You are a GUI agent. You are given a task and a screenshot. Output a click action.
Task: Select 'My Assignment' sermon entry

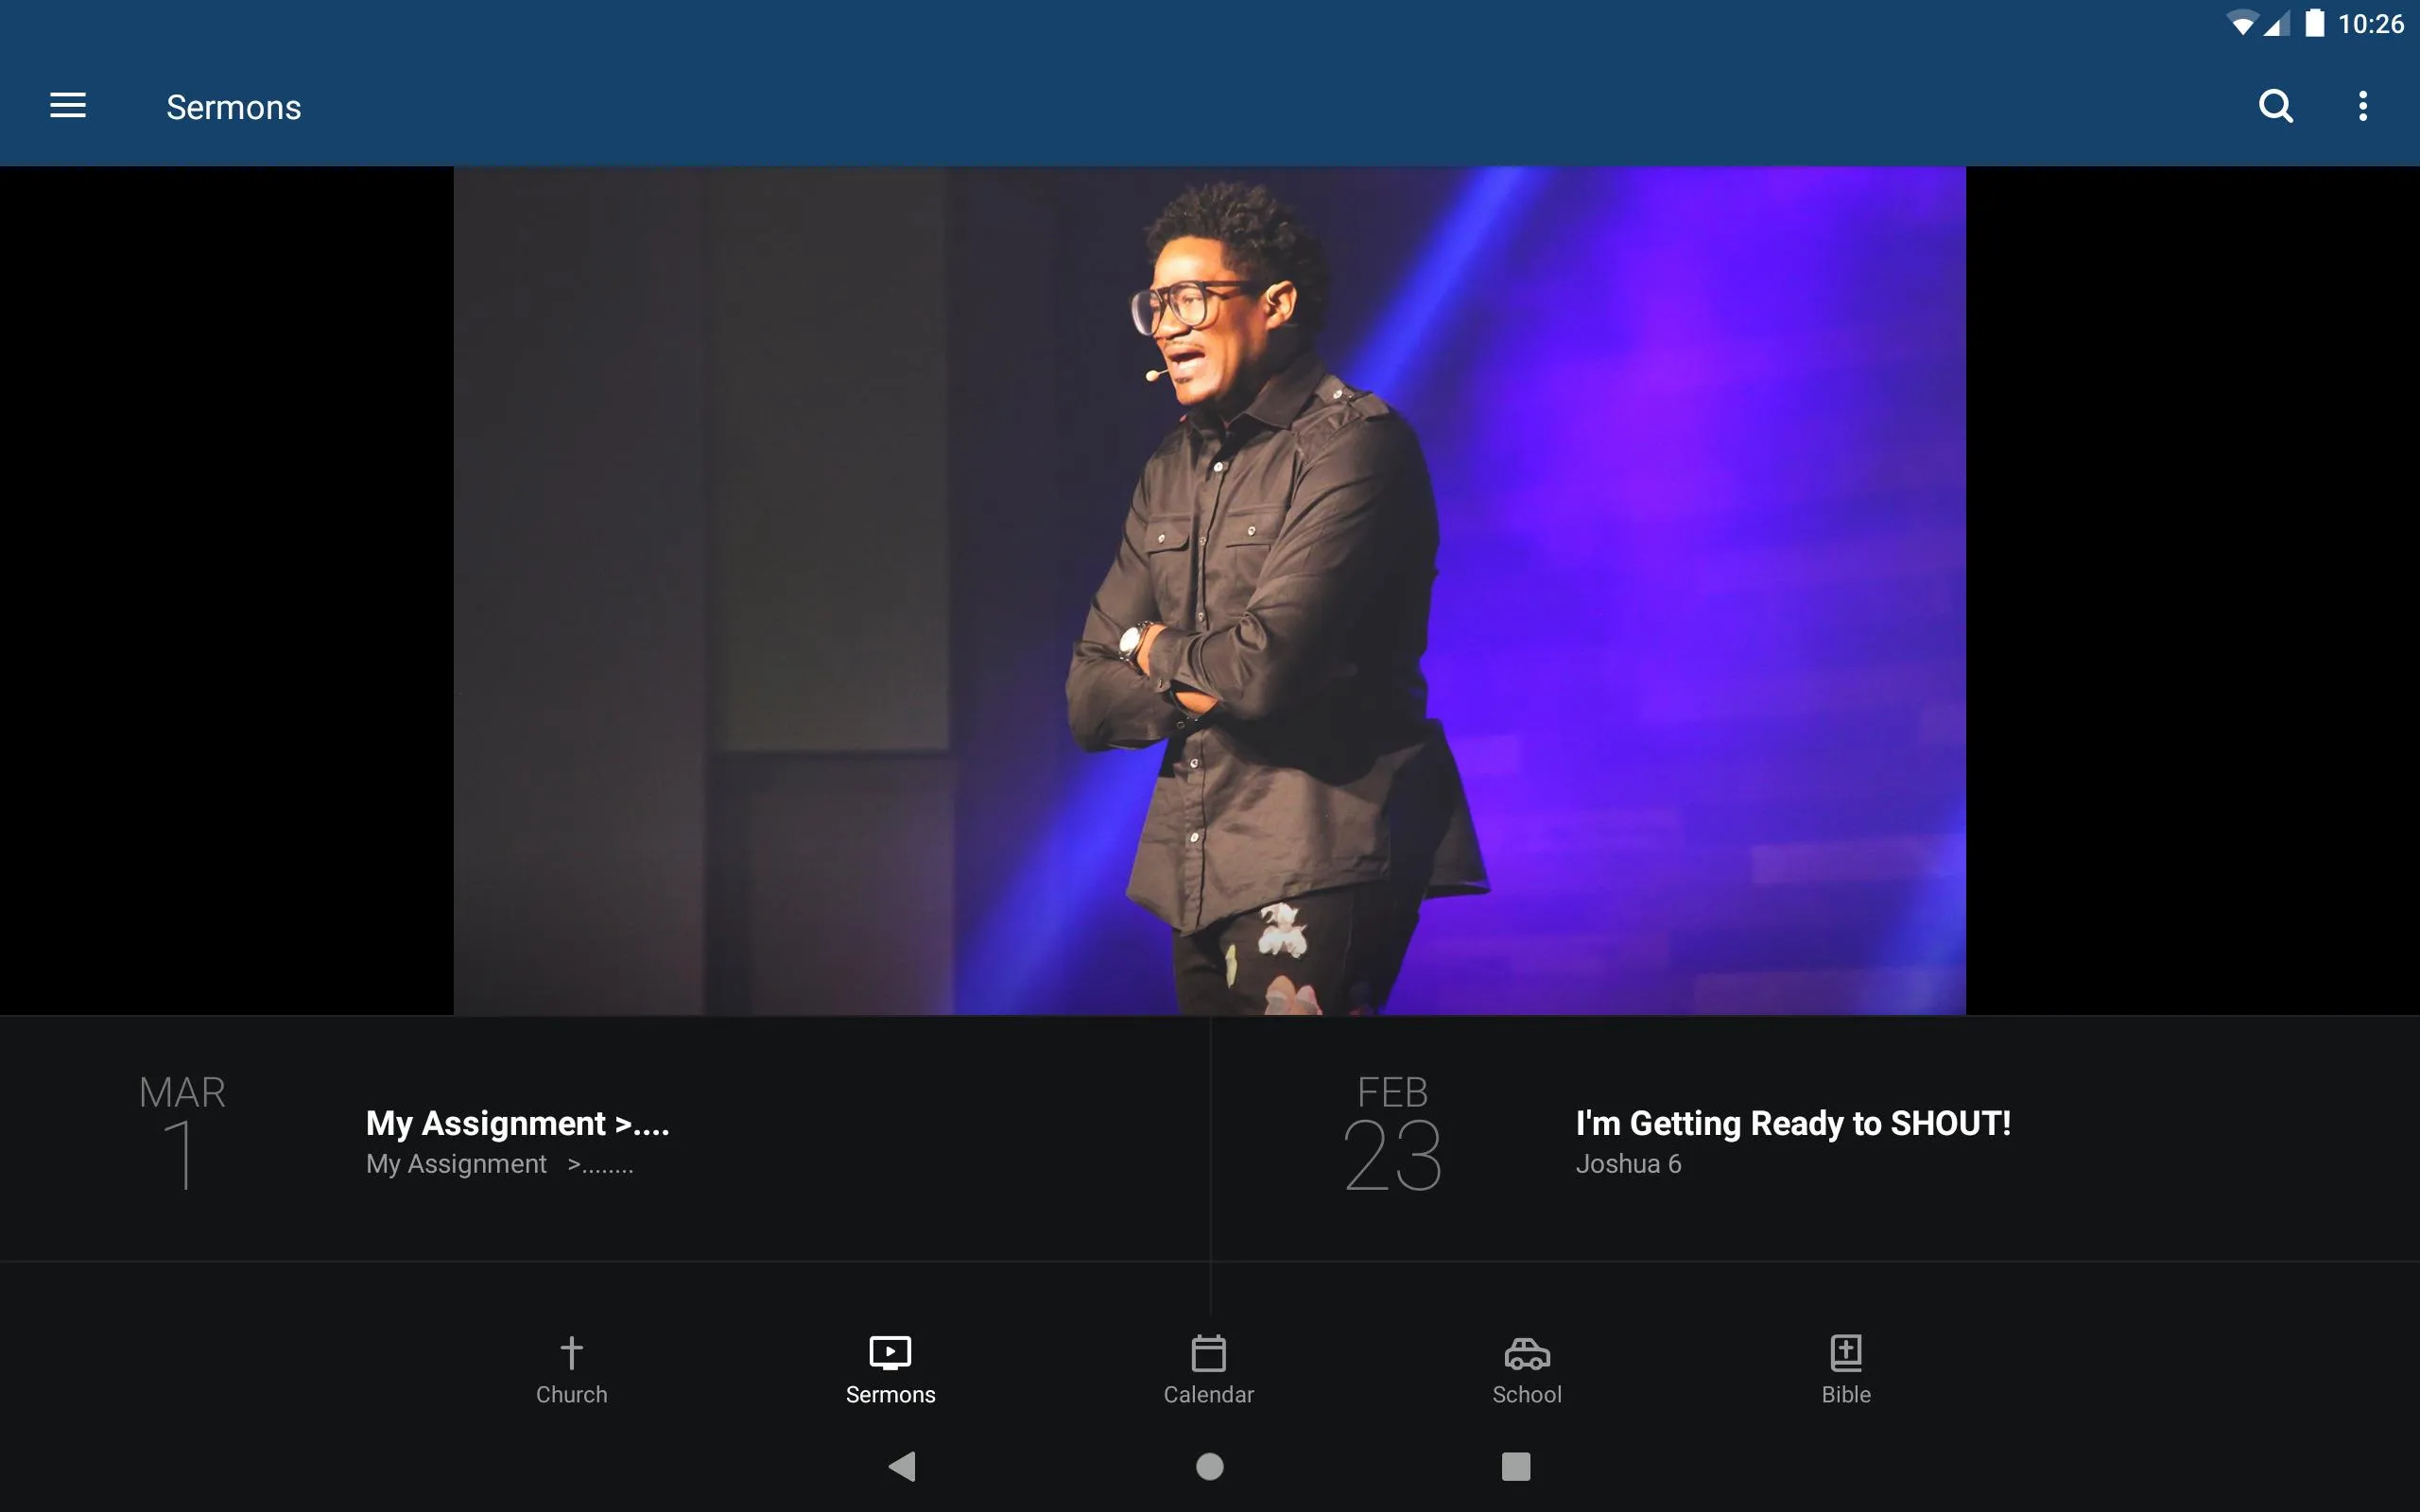point(605,1140)
